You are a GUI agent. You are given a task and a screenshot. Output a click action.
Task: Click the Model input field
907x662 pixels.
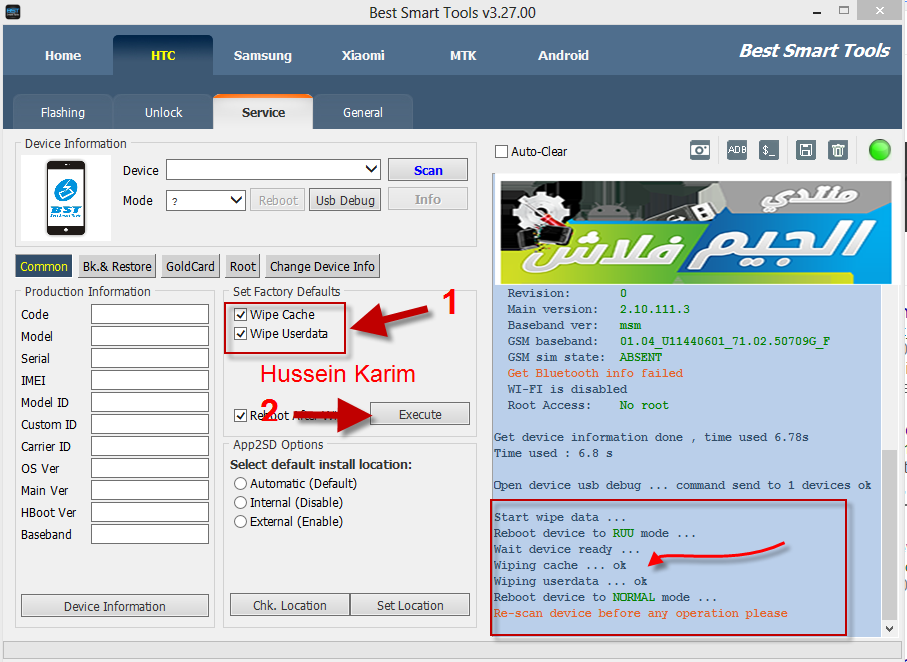(150, 336)
